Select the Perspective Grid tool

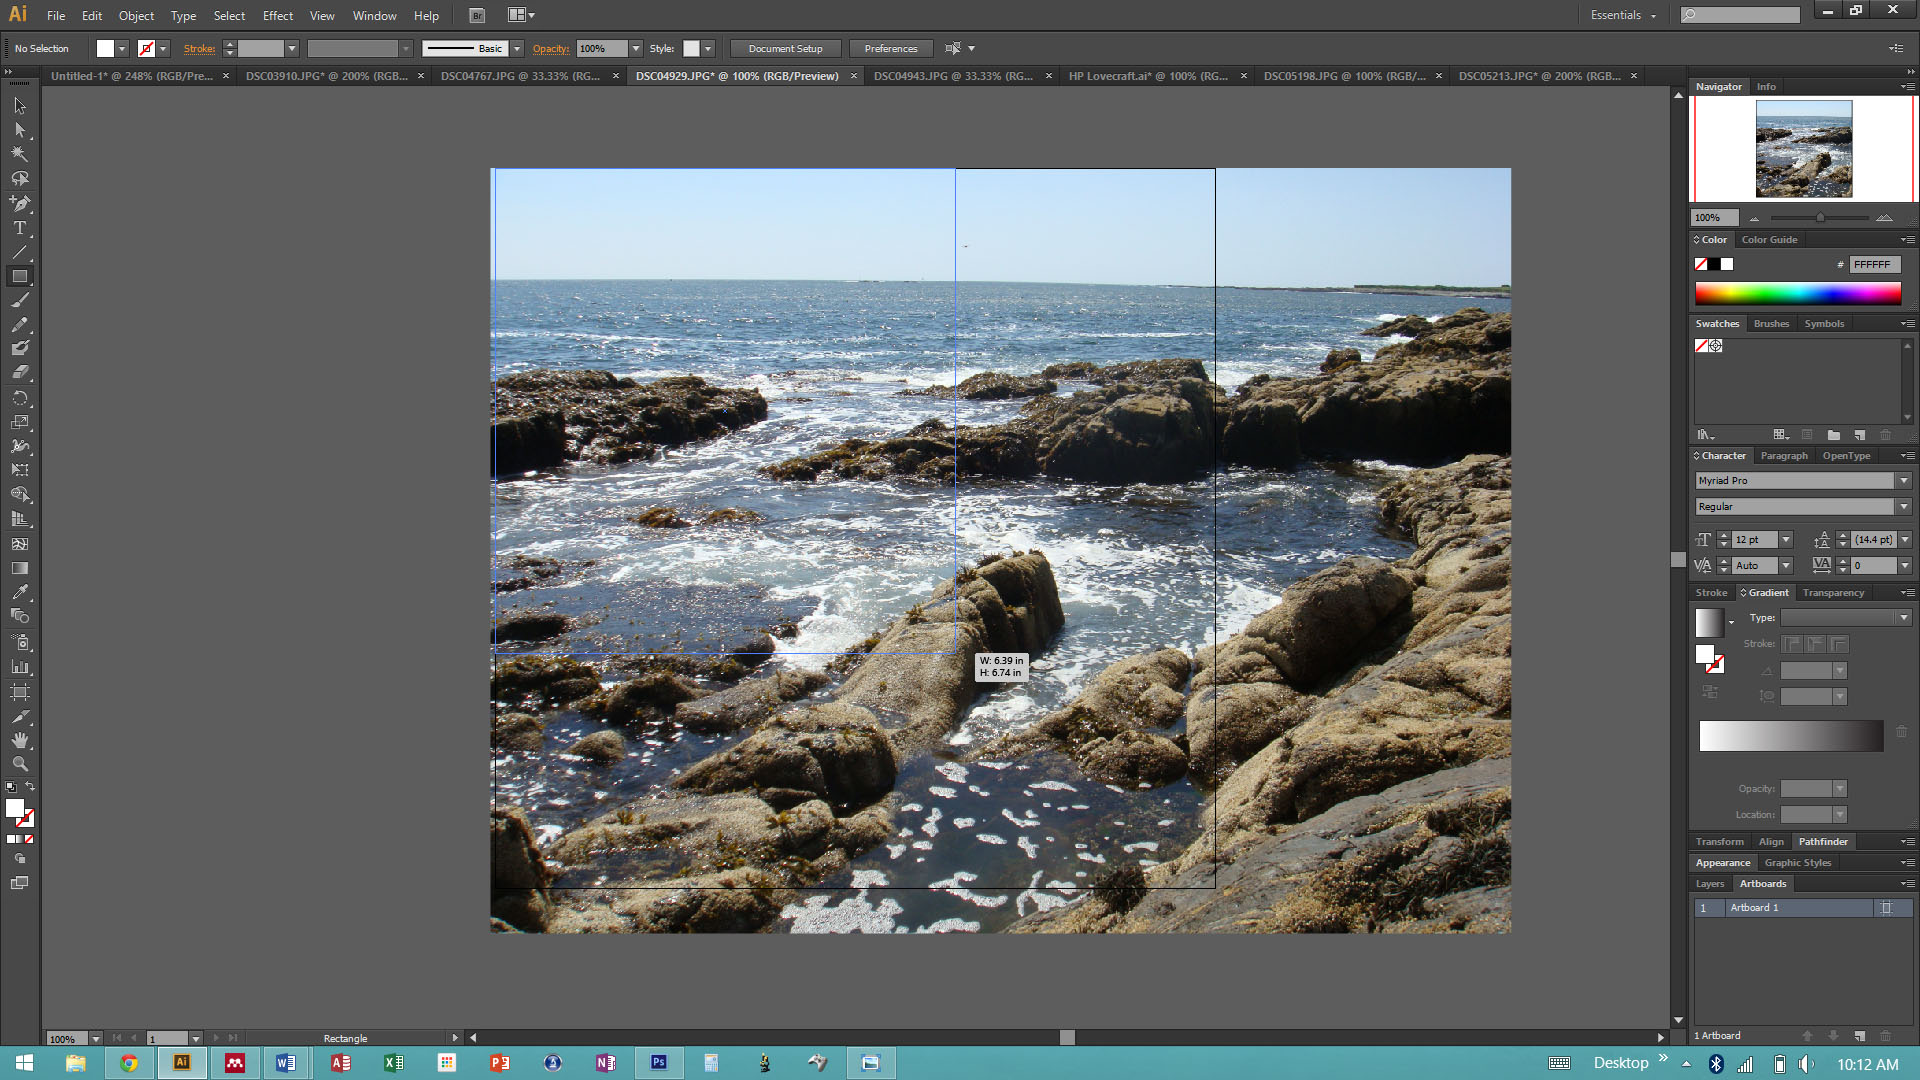tap(19, 519)
